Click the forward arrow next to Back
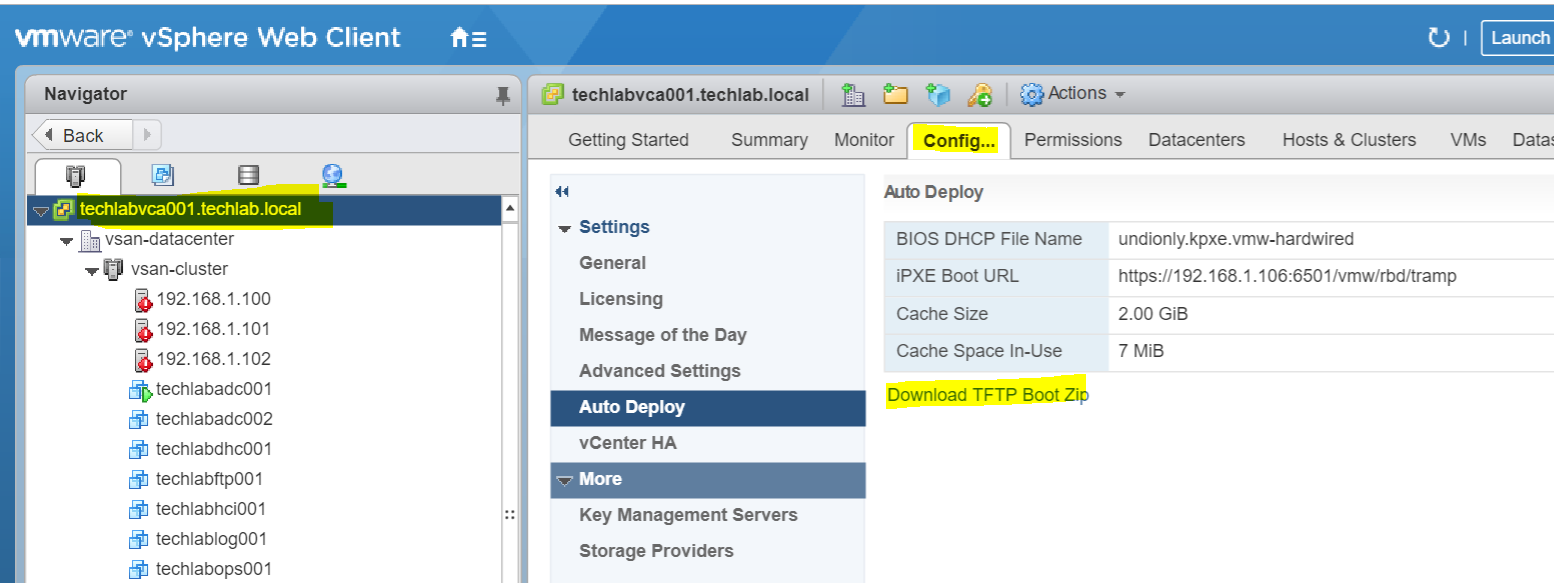 click(147, 135)
